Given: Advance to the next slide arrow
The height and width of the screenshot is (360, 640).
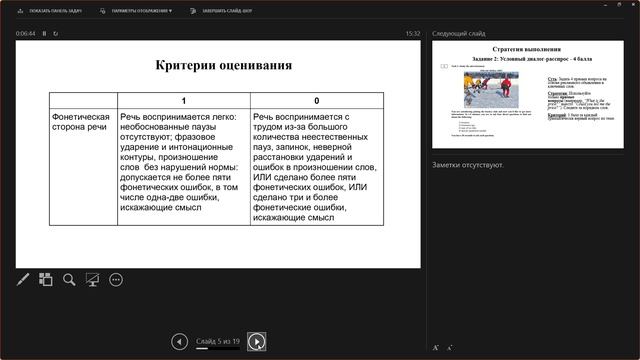Looking at the screenshot, I should tap(256, 342).
